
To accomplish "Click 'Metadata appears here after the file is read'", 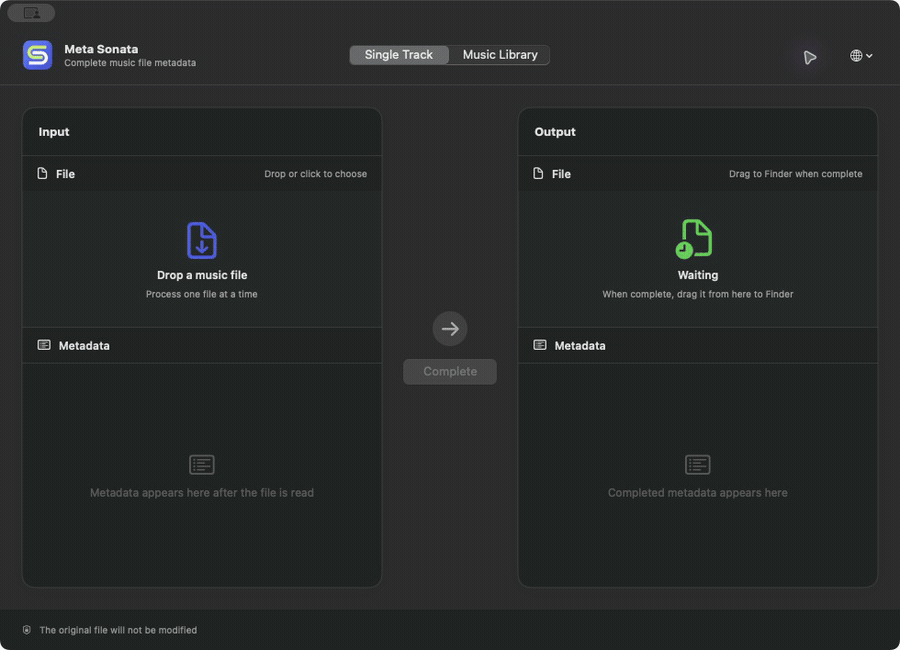I will [x=202, y=493].
